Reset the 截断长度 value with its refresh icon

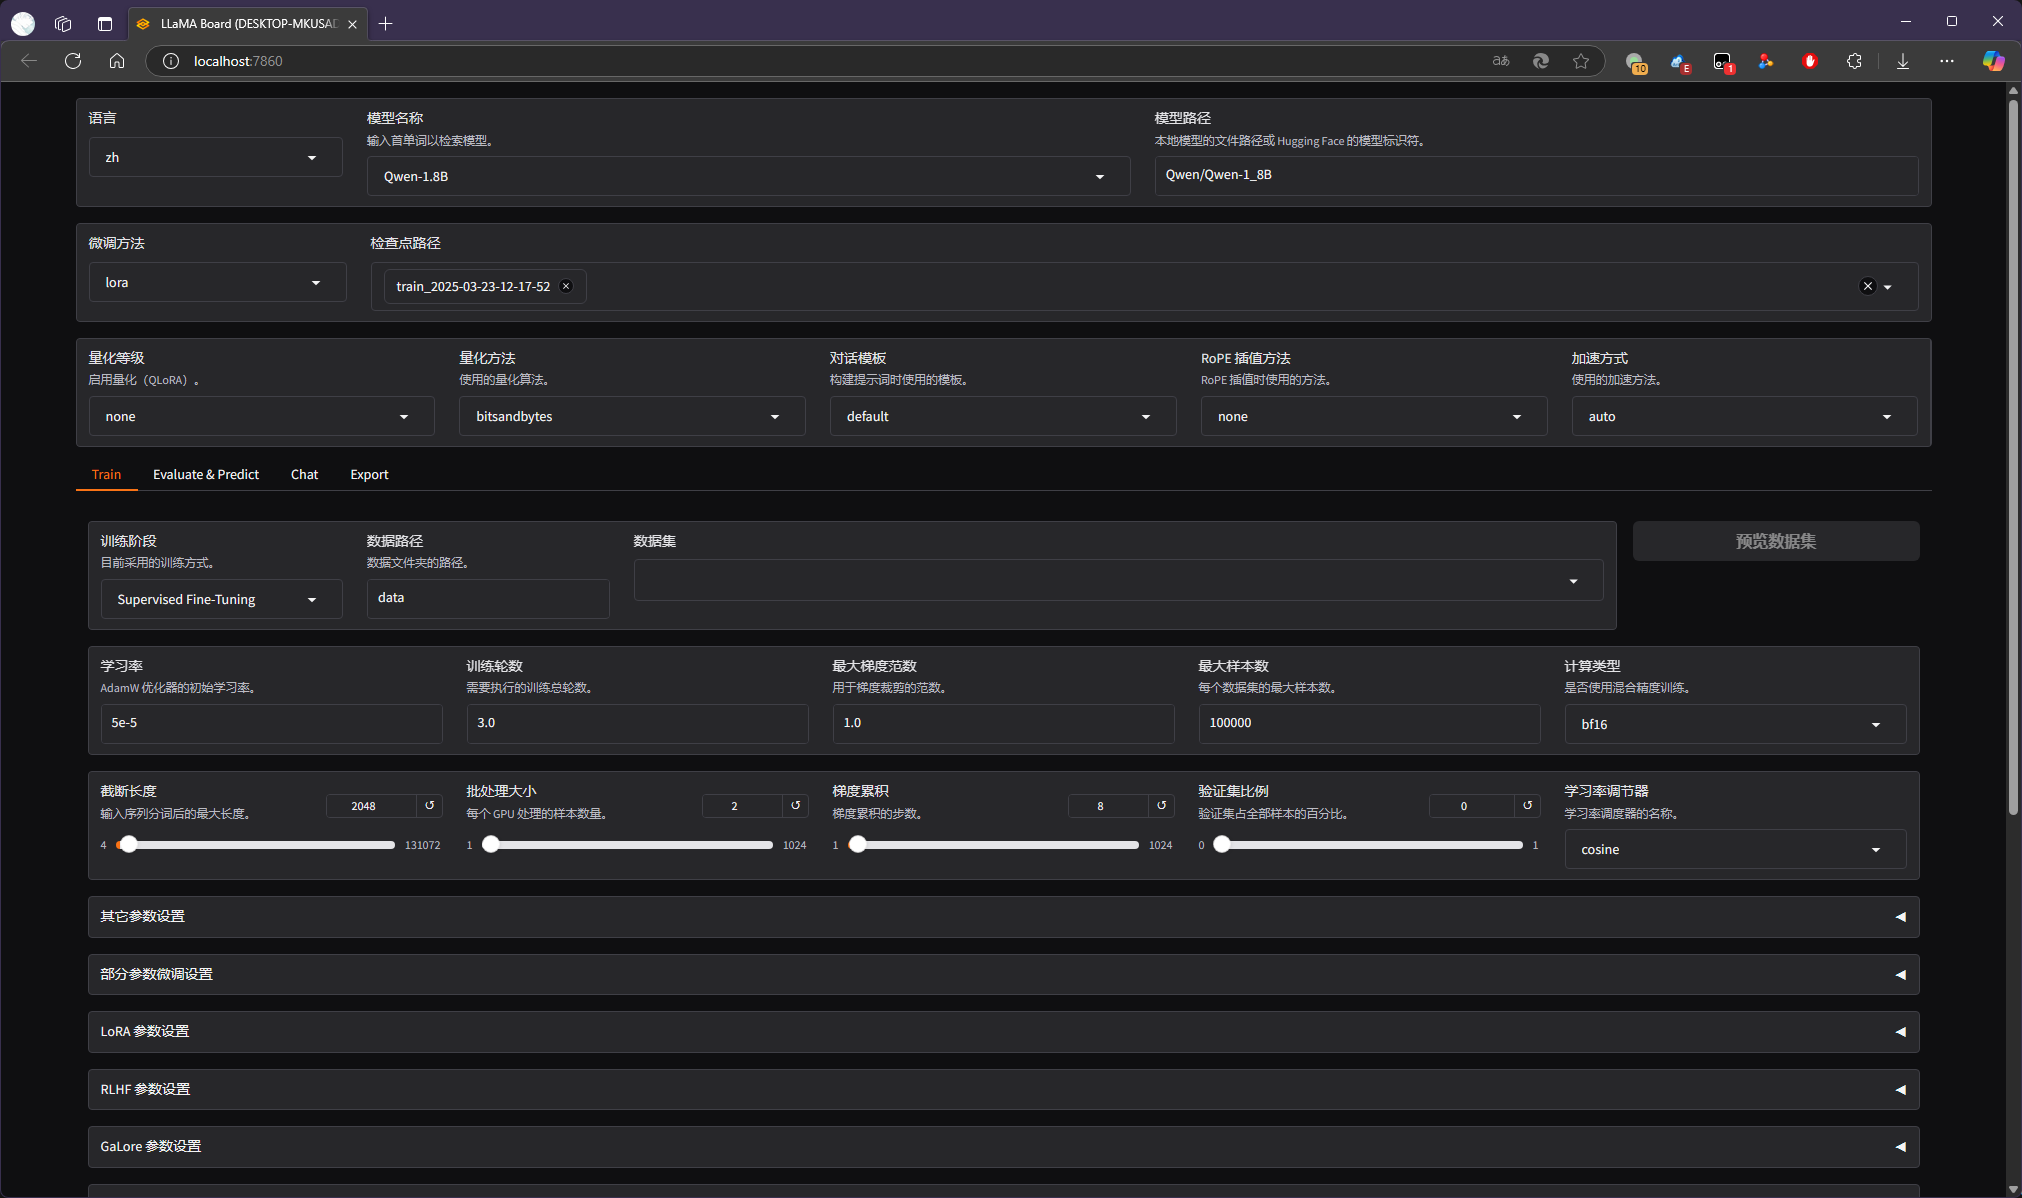(430, 805)
